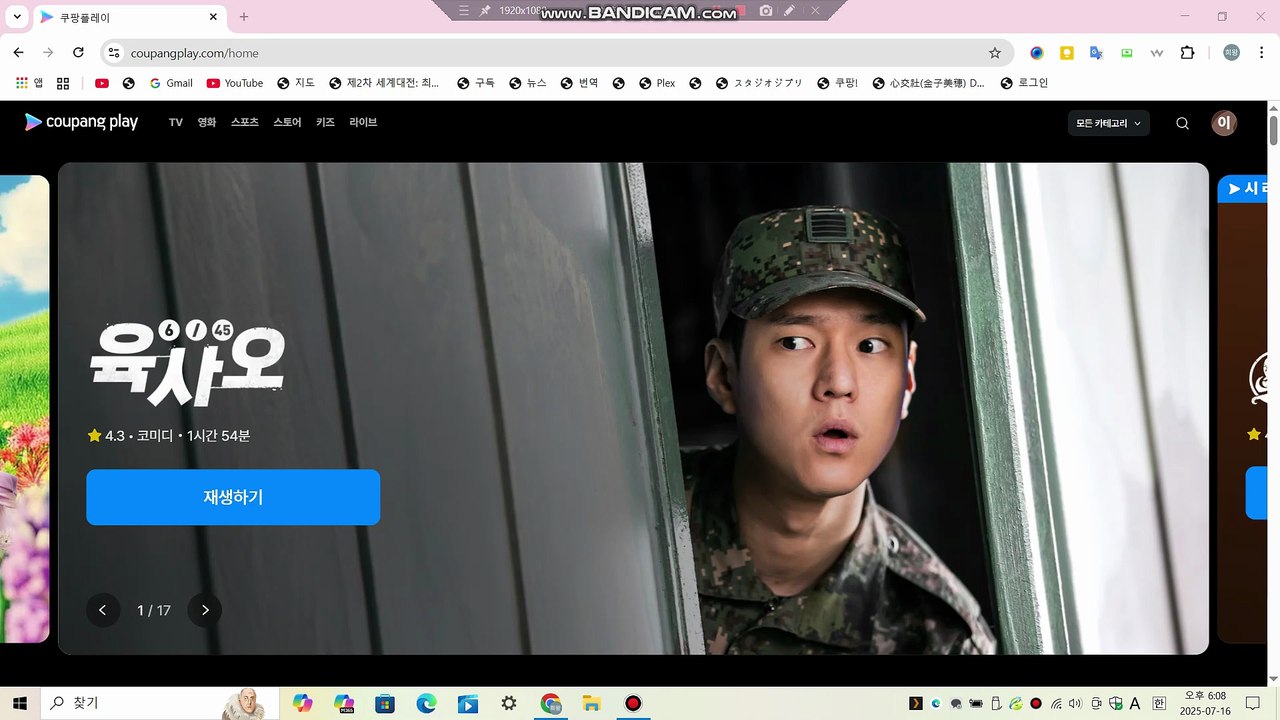Open the tab groups grid icon in bookmarks bar
The width and height of the screenshot is (1280, 720).
click(x=63, y=83)
